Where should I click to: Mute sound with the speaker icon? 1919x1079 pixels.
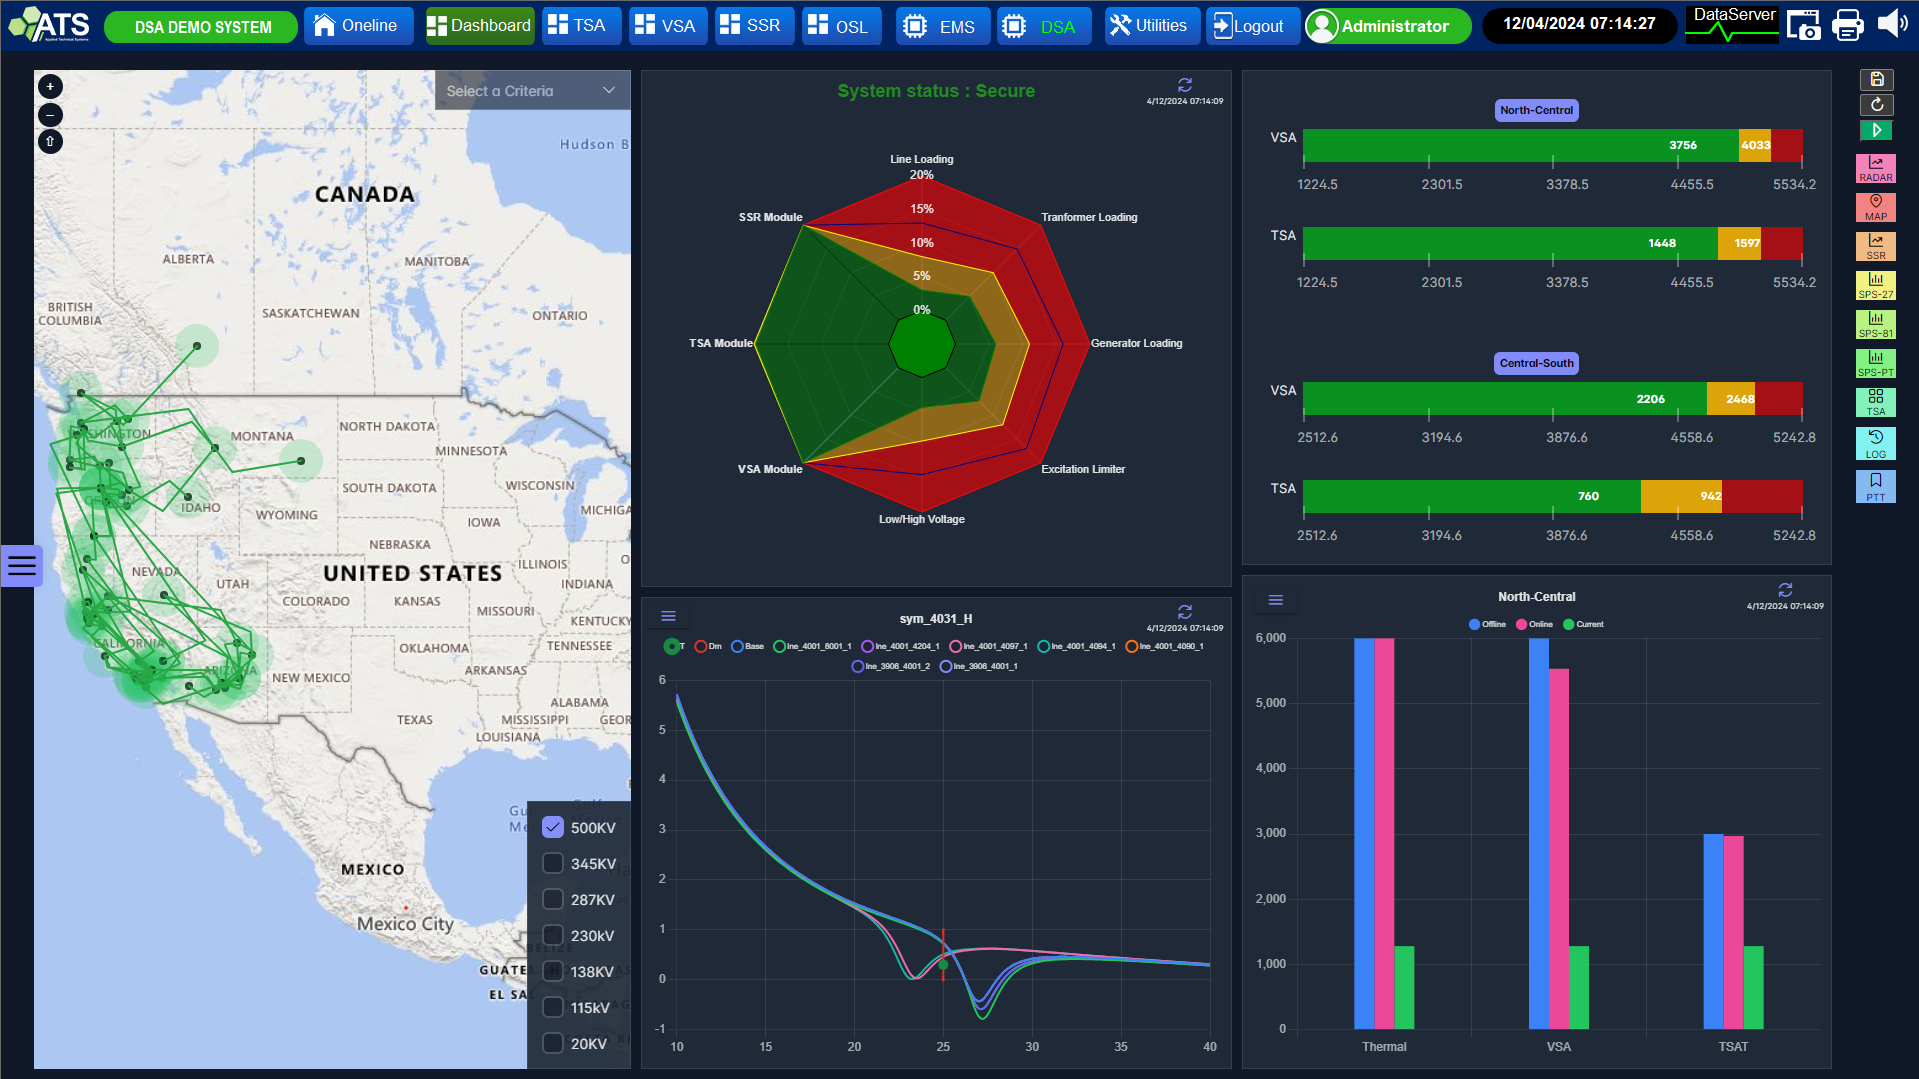[x=1891, y=25]
